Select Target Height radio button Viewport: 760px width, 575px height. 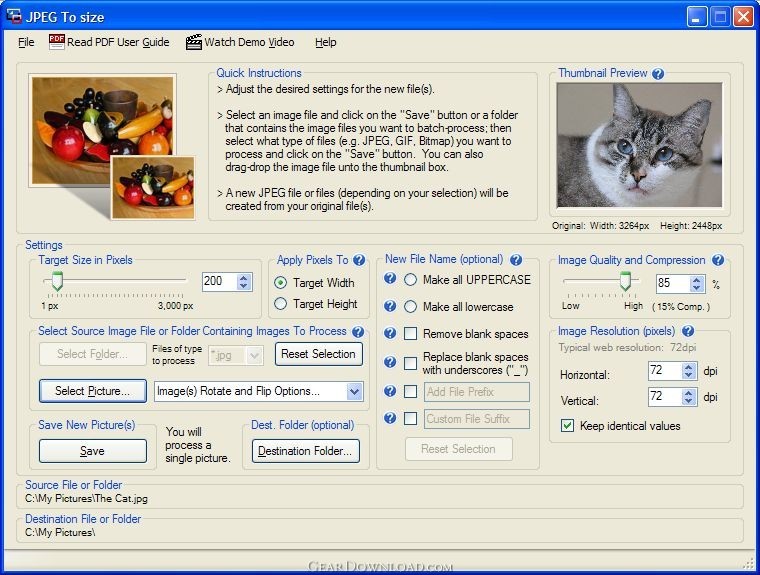[x=280, y=304]
